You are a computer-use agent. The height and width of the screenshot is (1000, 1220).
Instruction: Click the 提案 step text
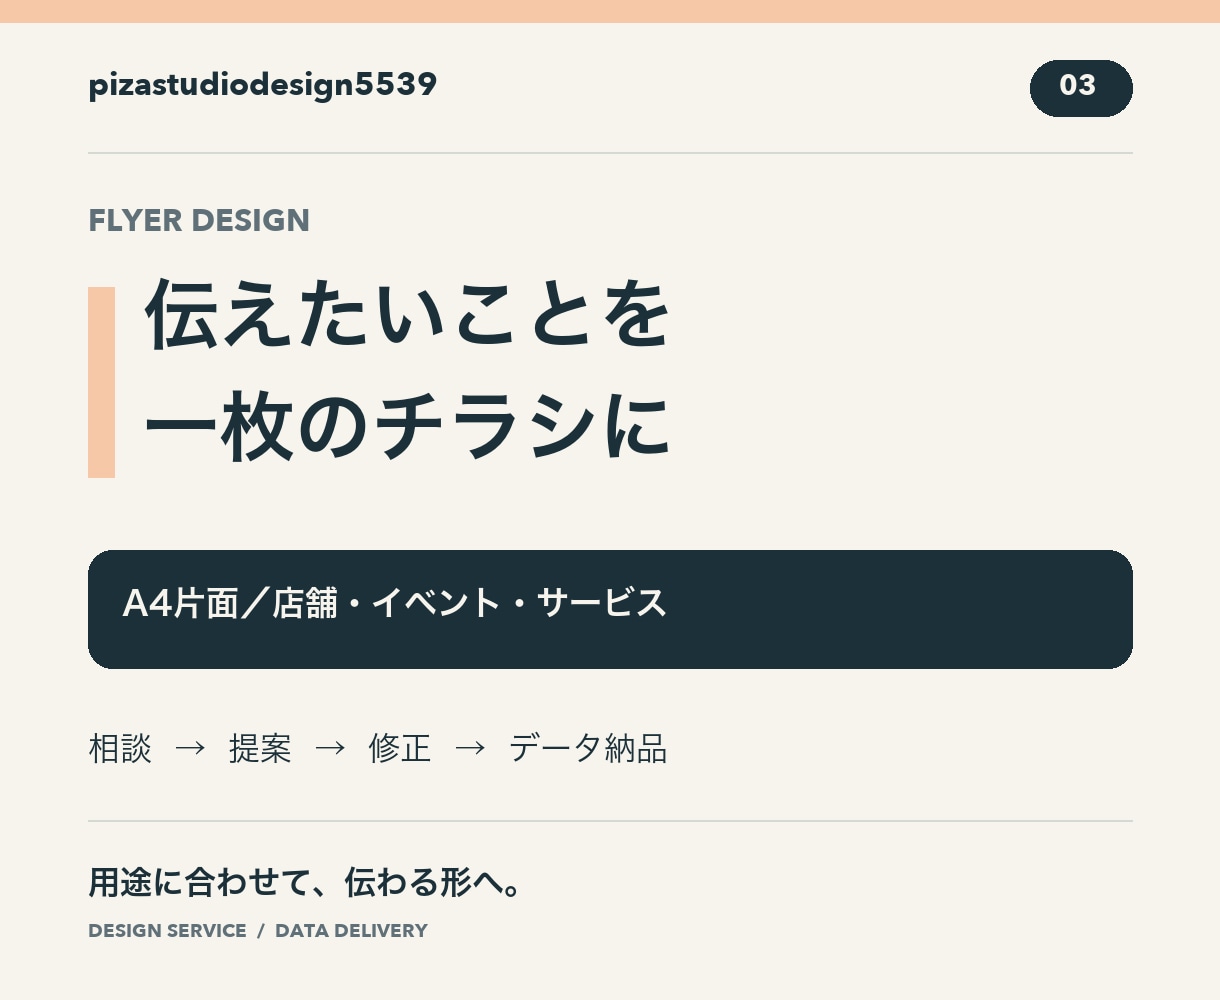tap(260, 748)
